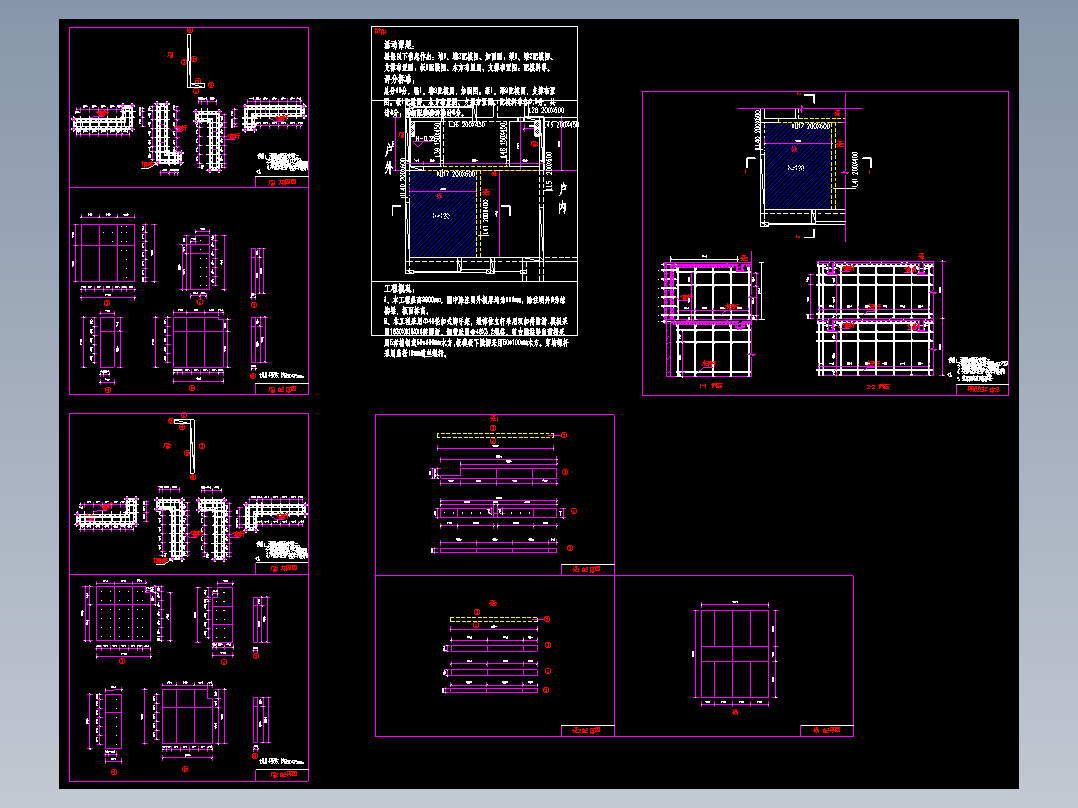1078x808 pixels.
Task: Click the blue hatched slab in the central floor plan
Action: coord(443,214)
